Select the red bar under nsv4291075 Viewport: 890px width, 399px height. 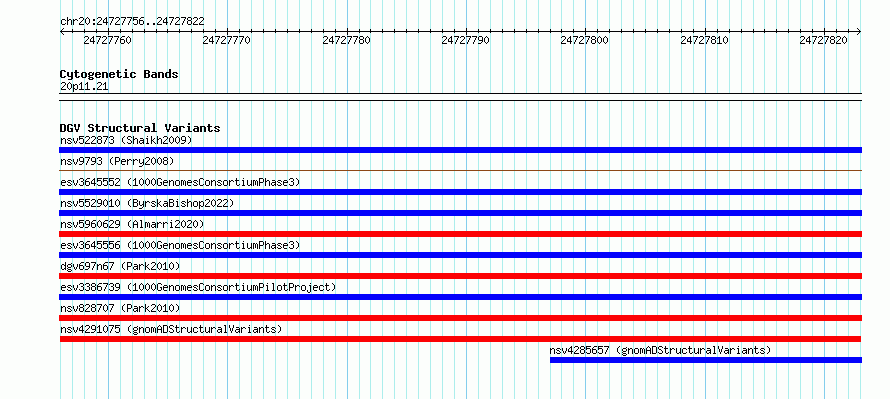tap(460, 339)
